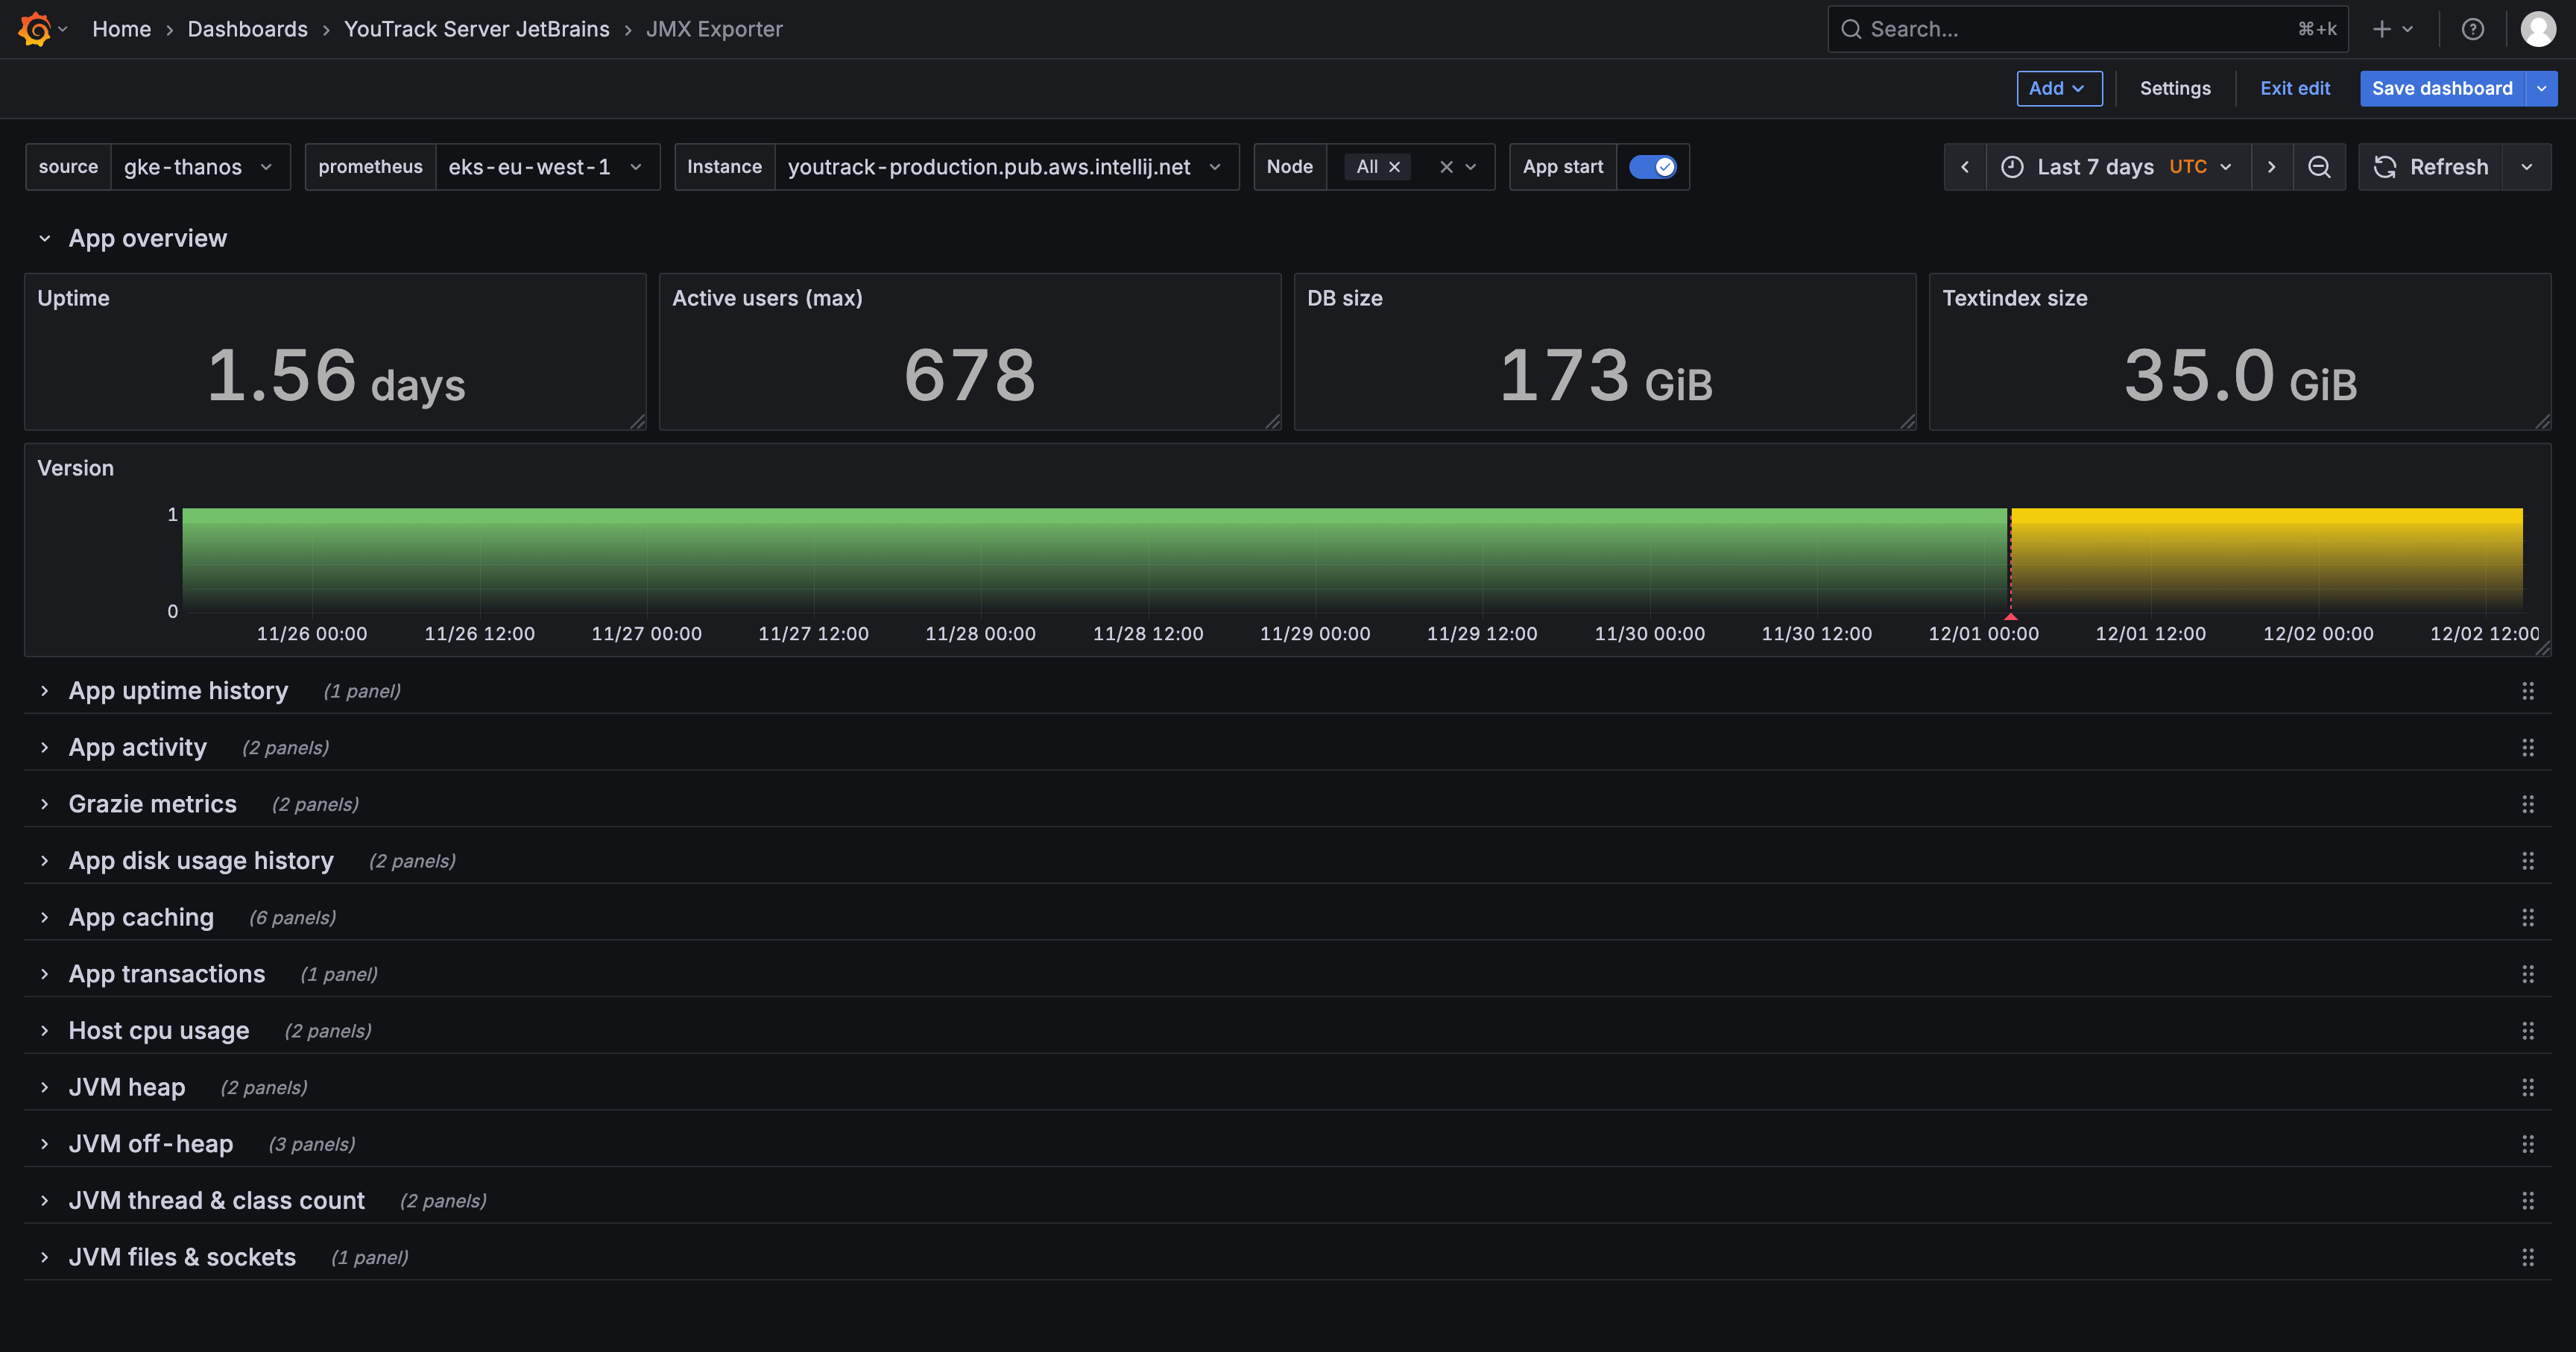
Task: Toggle the App start switch
Action: (x=1652, y=167)
